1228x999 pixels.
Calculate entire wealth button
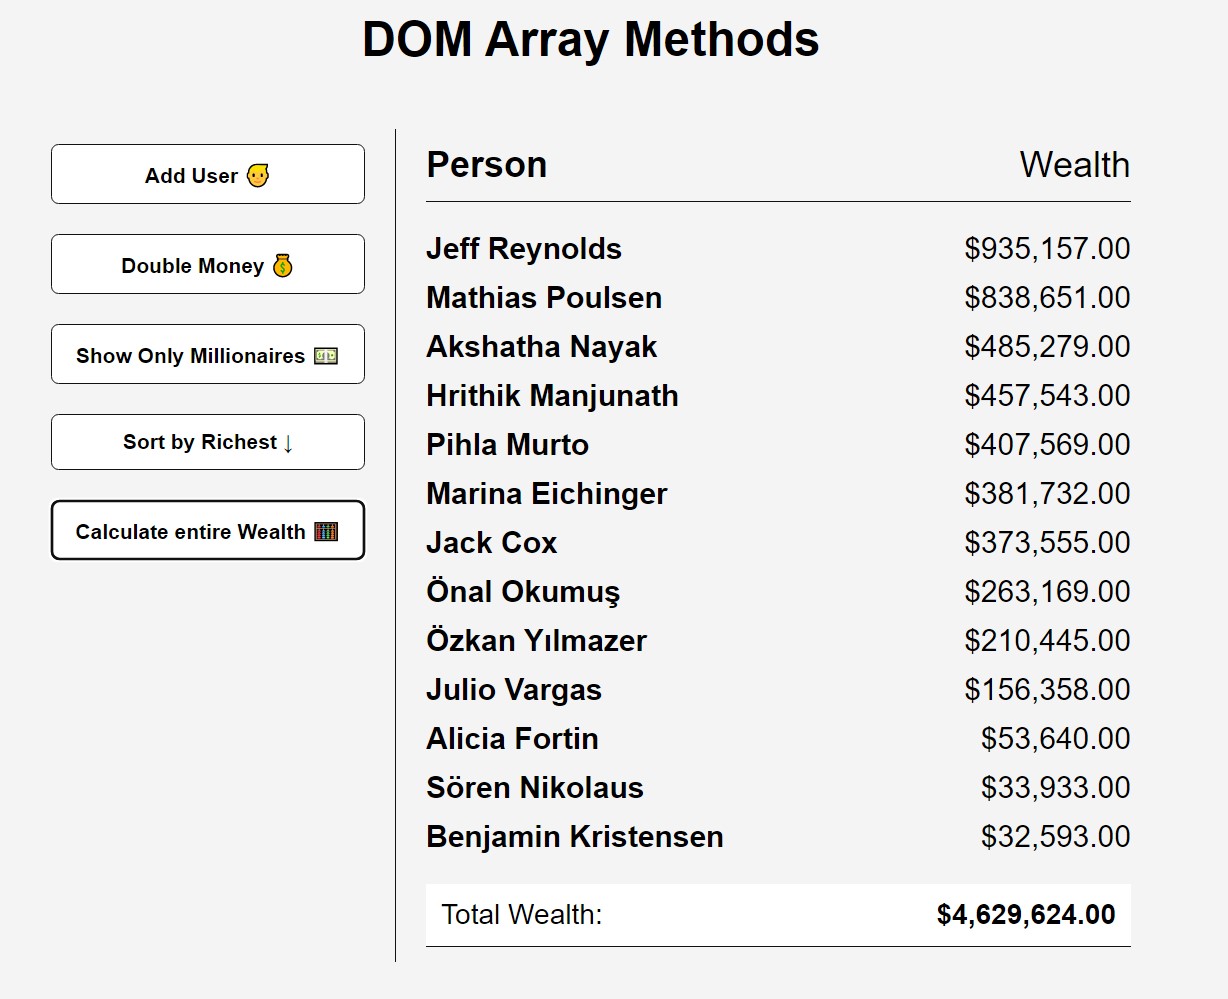click(208, 530)
